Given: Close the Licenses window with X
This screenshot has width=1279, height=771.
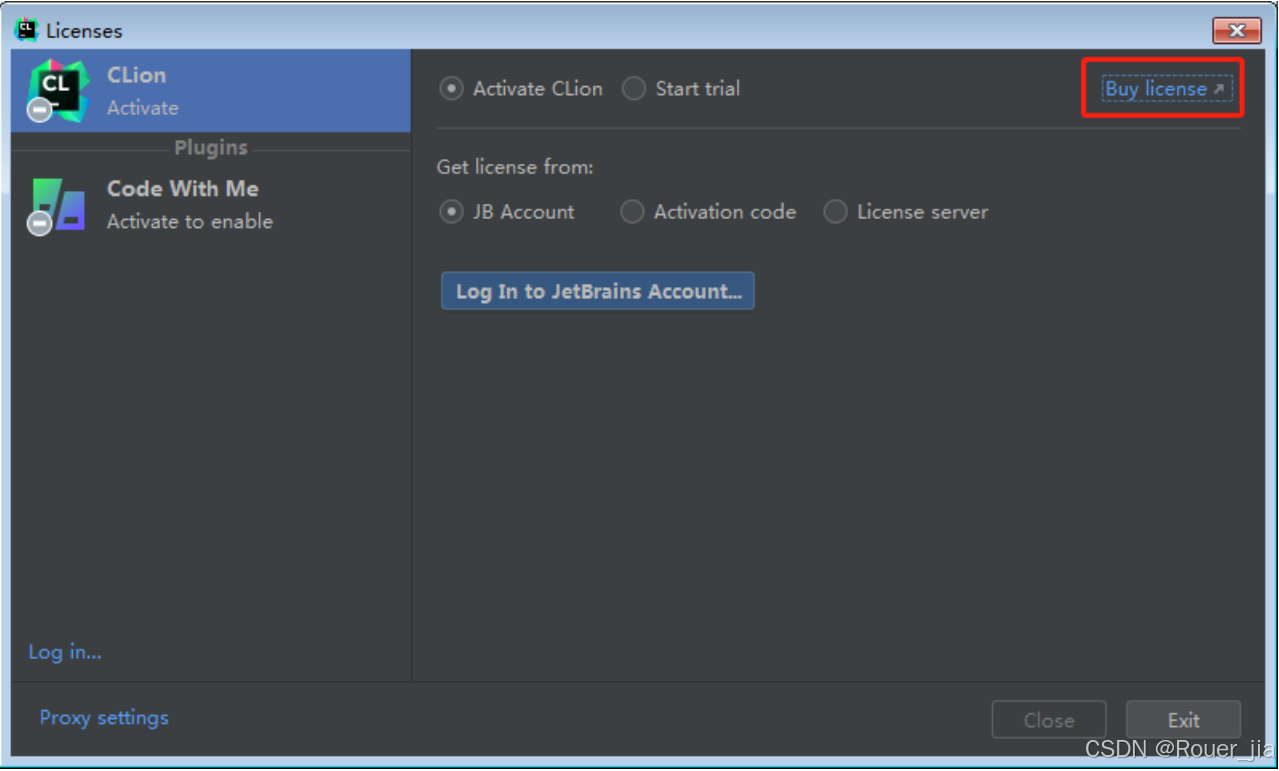Looking at the screenshot, I should tap(1237, 31).
